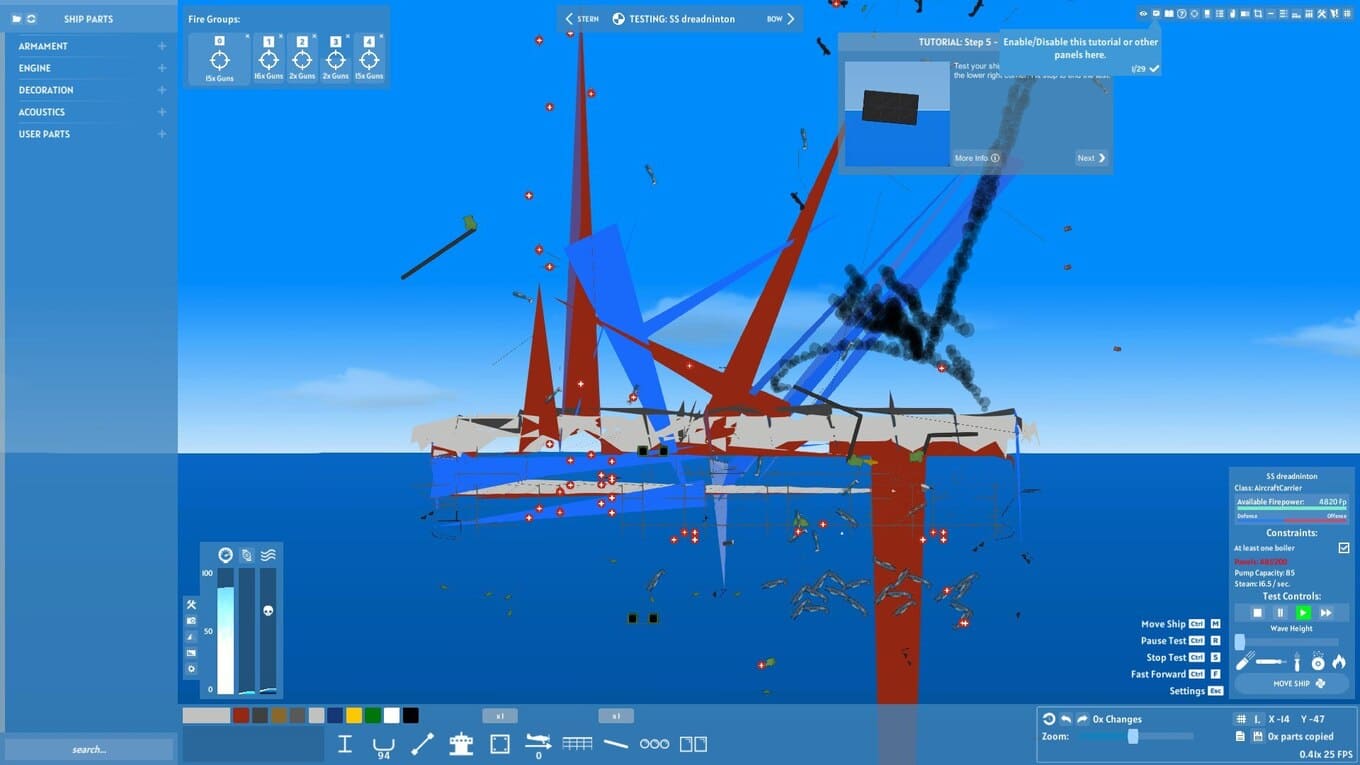The height and width of the screenshot is (765, 1360).
Task: Click the Move Ship button
Action: point(1291,684)
